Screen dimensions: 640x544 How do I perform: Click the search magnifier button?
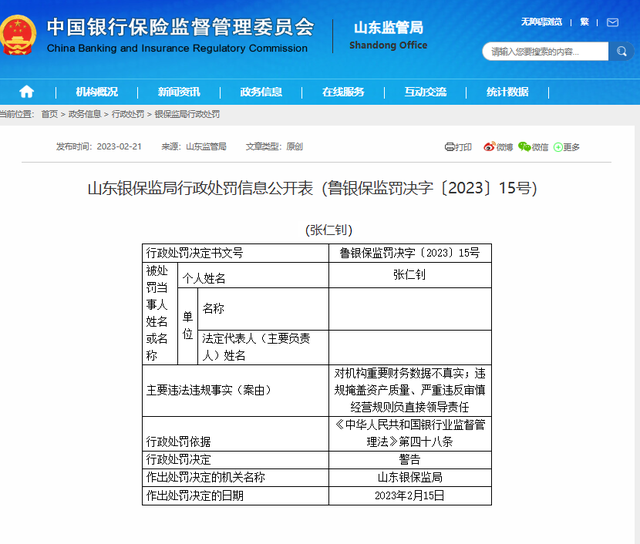[x=622, y=51]
